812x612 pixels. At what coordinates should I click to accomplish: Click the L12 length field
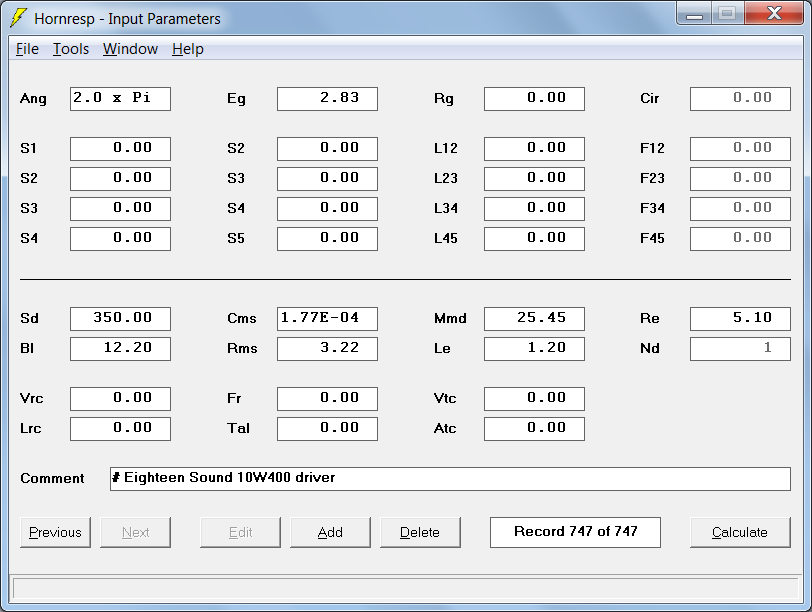[534, 149]
